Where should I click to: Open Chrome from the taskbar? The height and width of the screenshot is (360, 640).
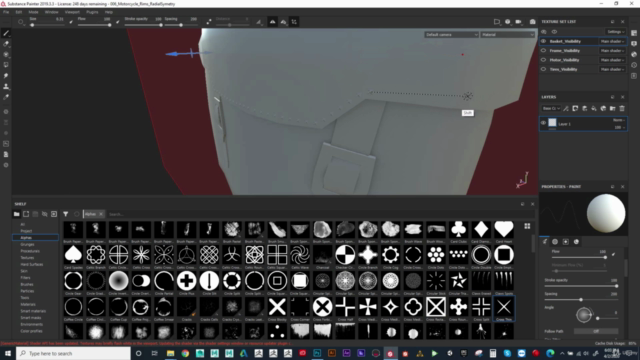click(x=185, y=353)
